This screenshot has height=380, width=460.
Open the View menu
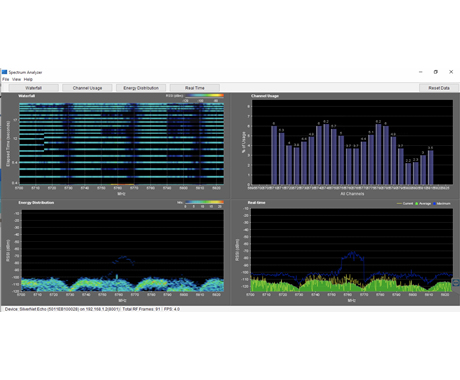tap(17, 79)
